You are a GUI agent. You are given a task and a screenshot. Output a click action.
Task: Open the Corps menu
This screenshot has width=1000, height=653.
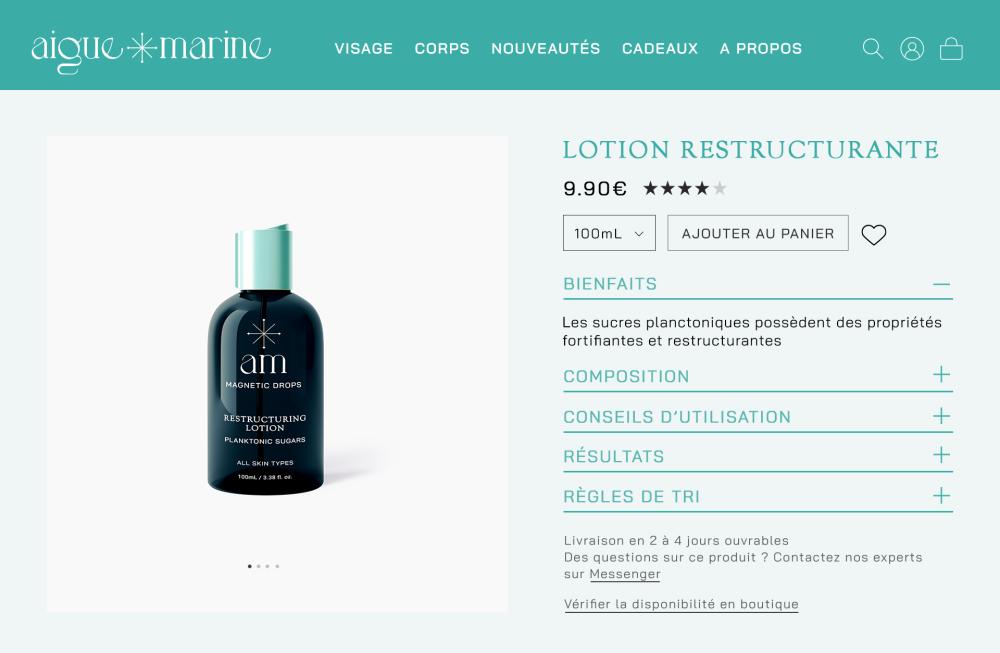(x=442, y=48)
